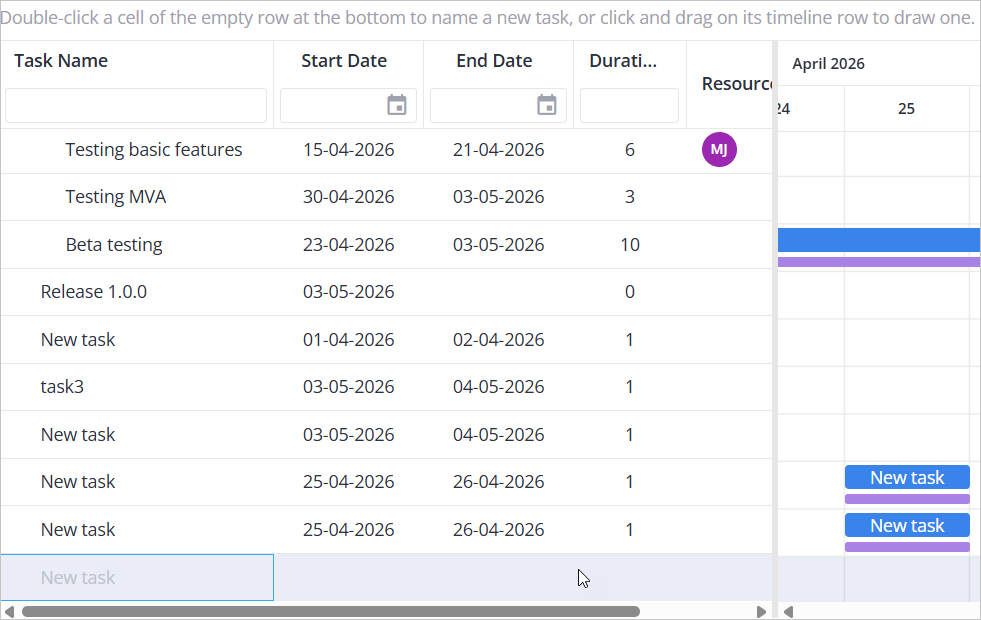Click timeline scrollbar left arrow

[x=788, y=611]
